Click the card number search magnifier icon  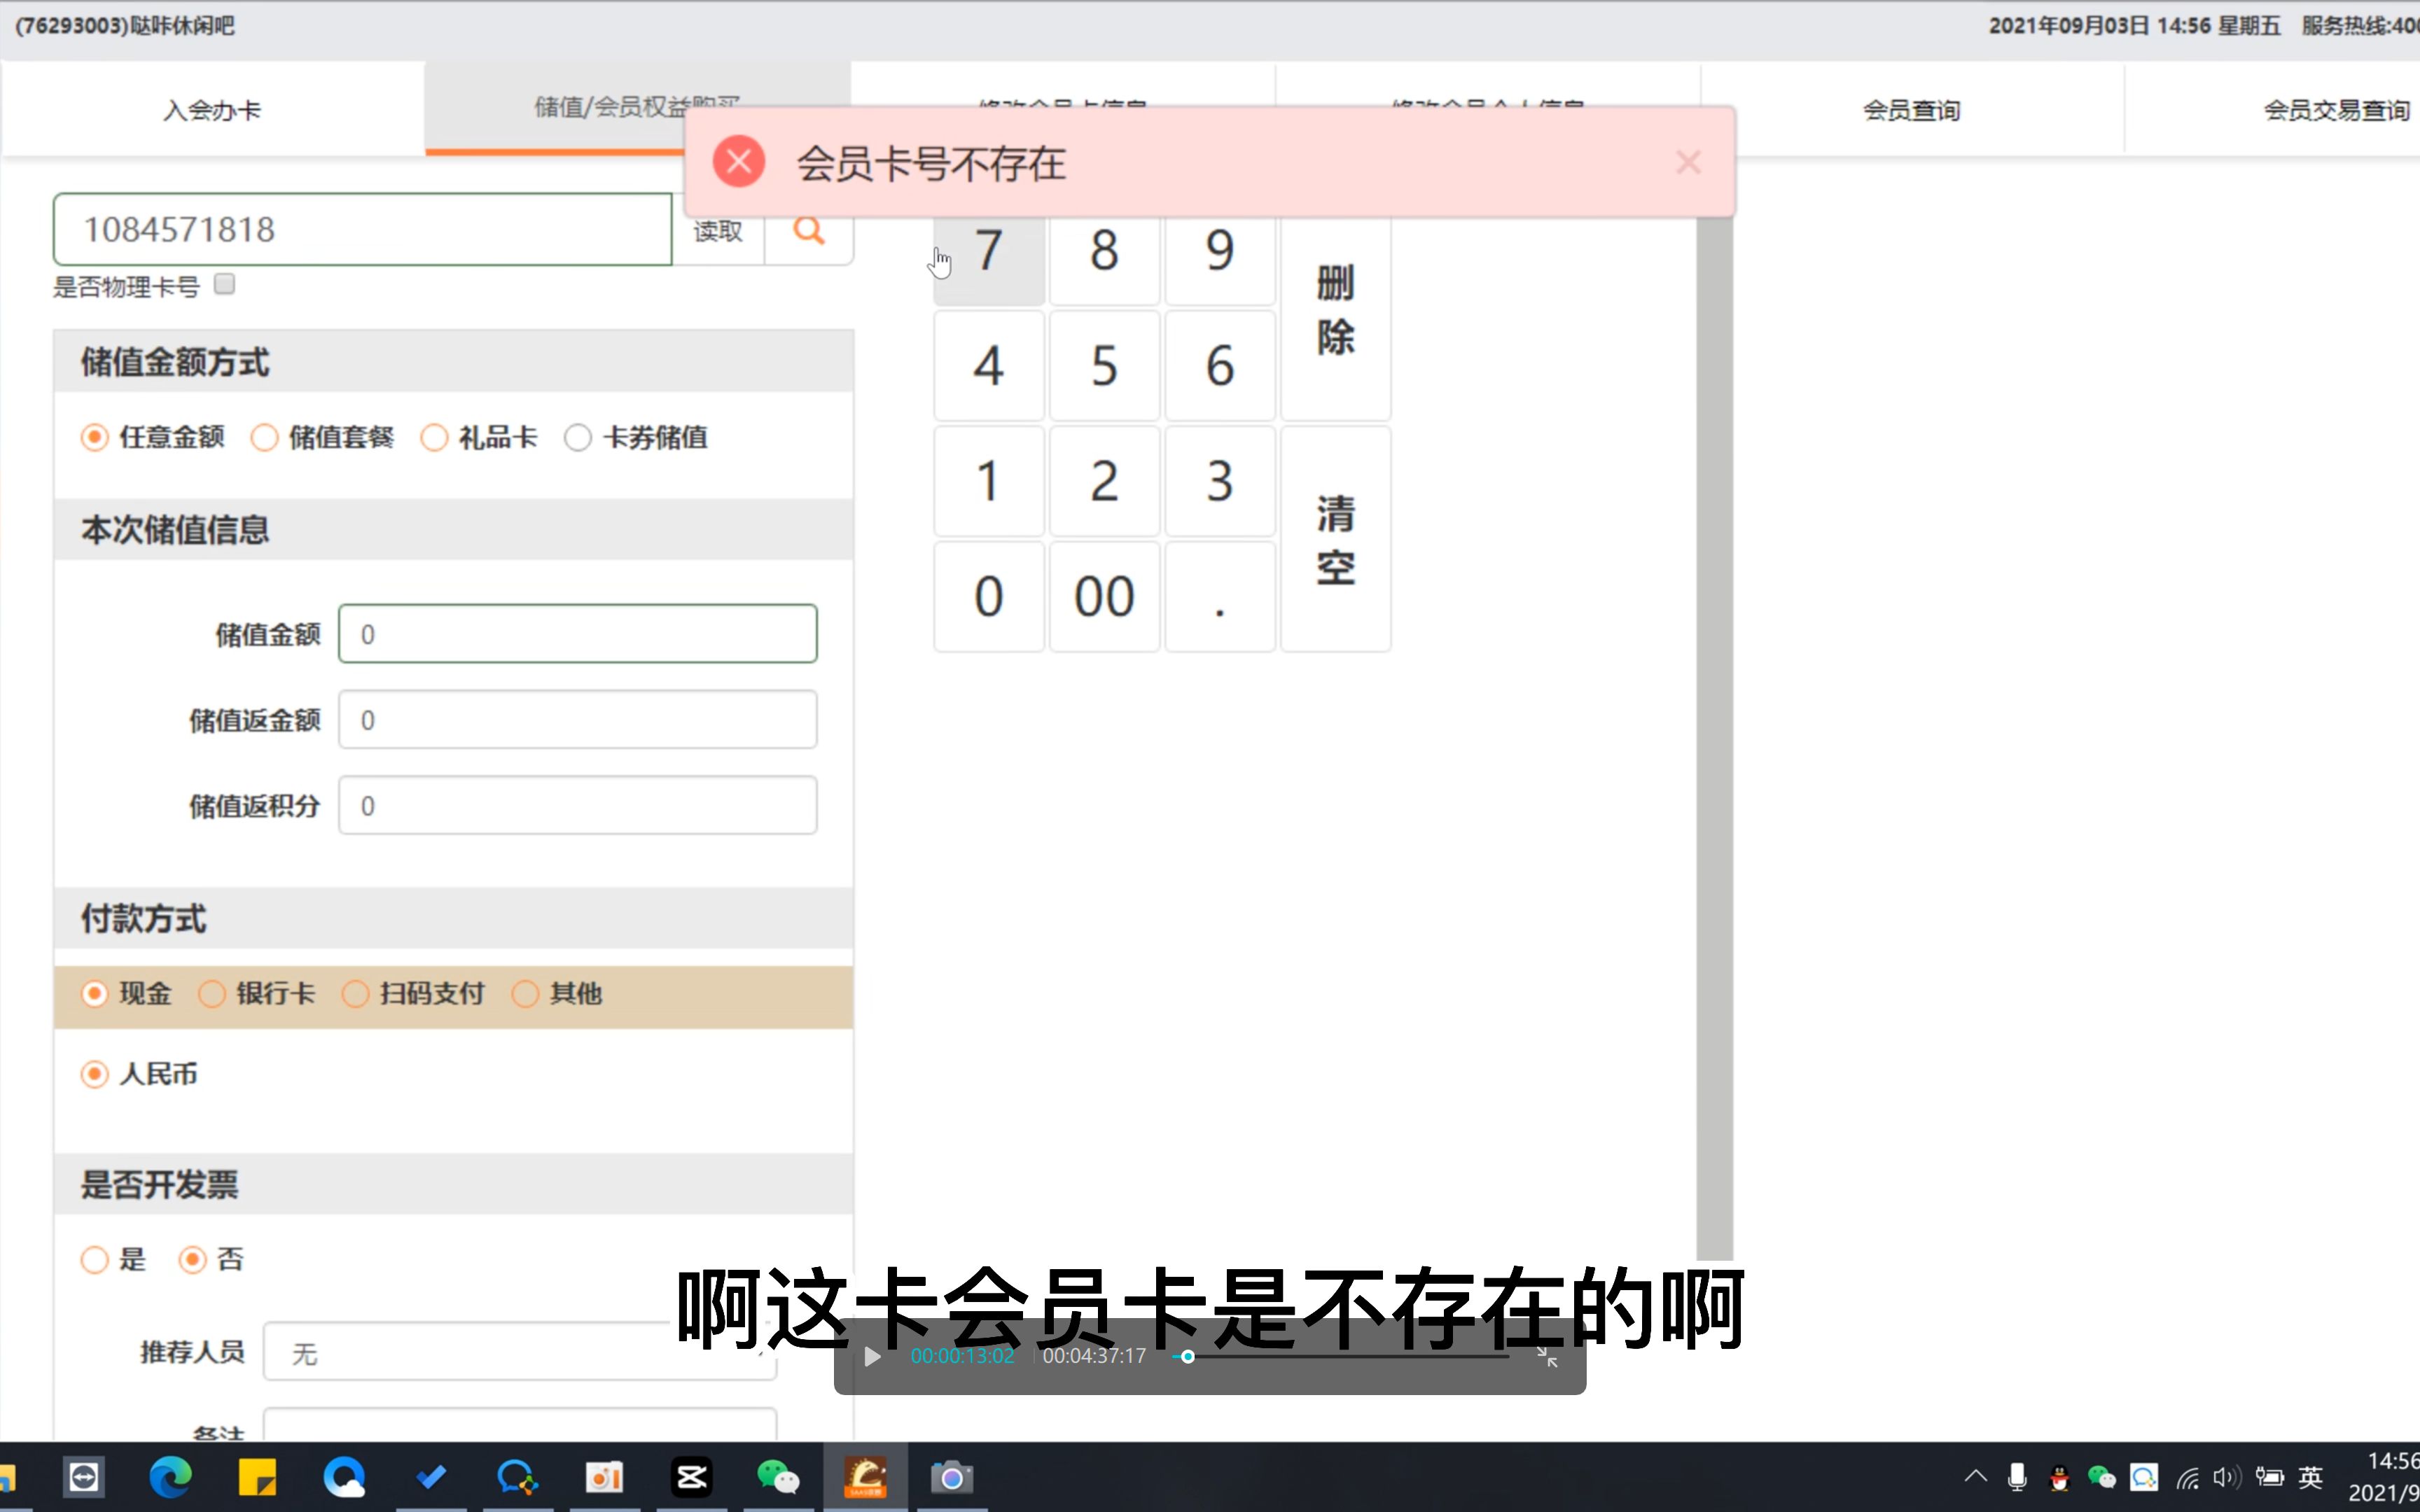808,230
